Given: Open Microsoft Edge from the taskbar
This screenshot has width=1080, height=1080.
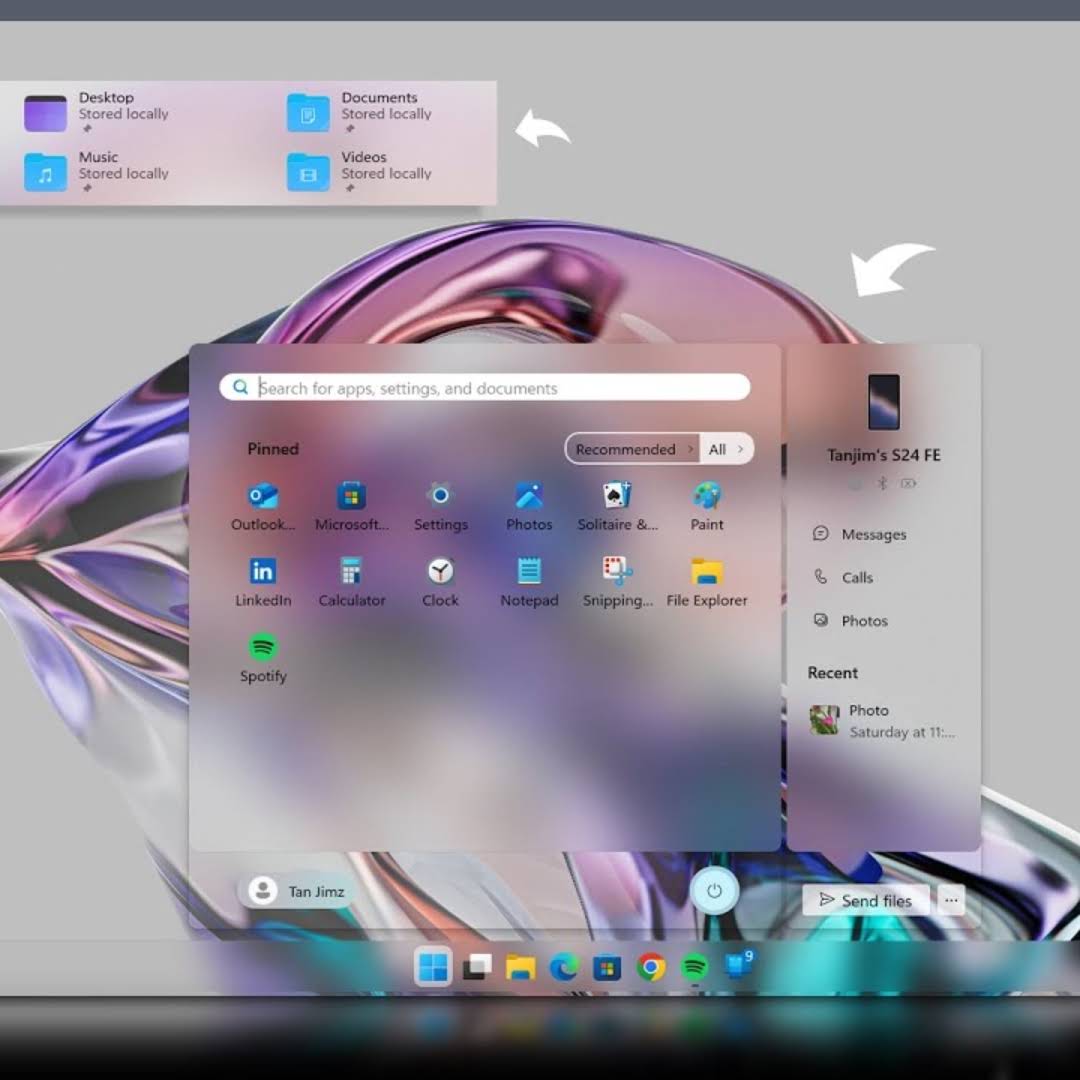Looking at the screenshot, I should [x=564, y=967].
